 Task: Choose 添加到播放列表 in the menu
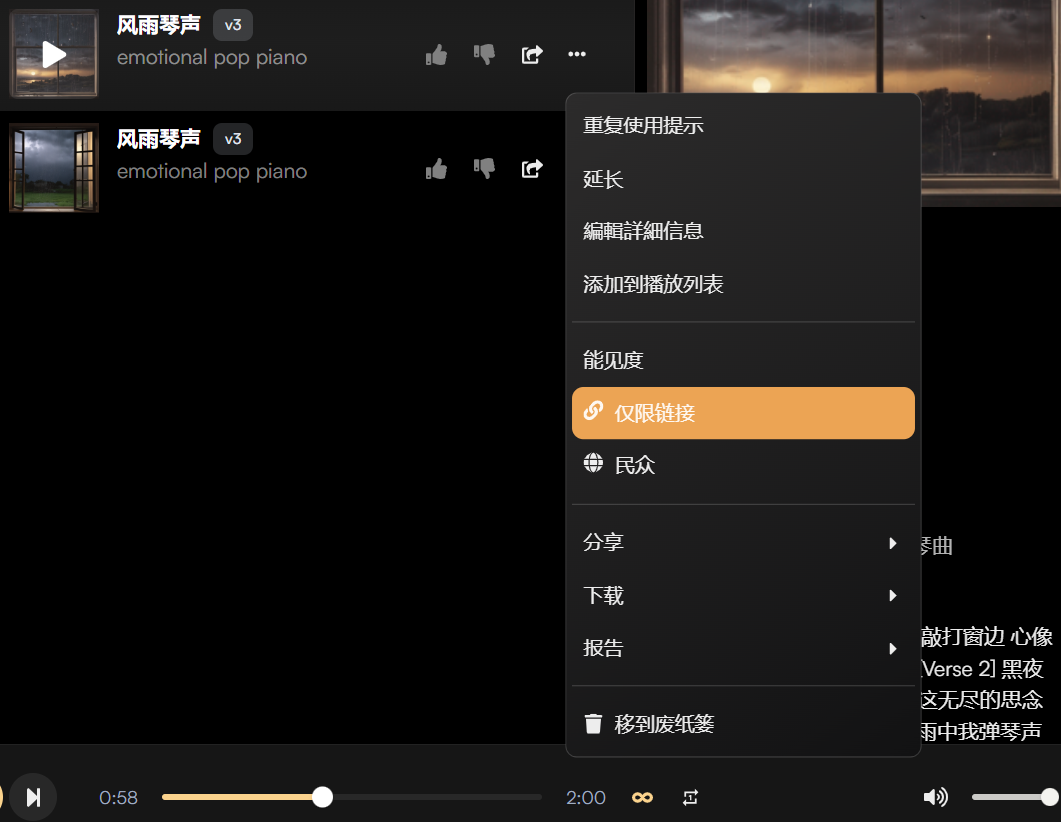[742, 283]
